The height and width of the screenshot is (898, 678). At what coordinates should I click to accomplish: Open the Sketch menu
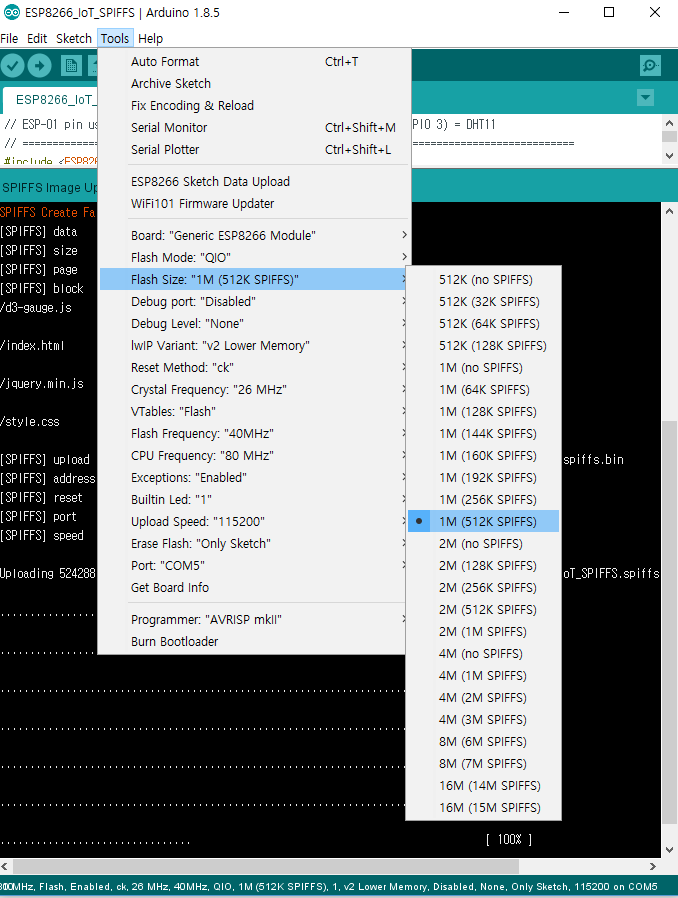[x=74, y=38]
